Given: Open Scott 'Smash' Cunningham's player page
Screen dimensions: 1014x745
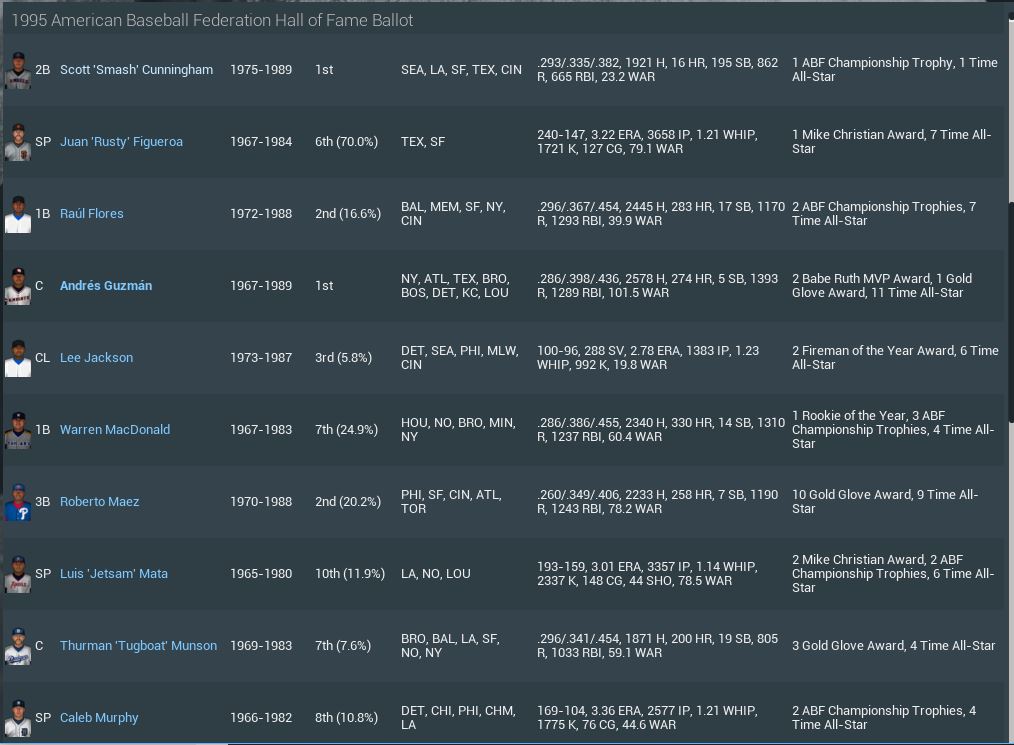Looking at the screenshot, I should (x=136, y=70).
